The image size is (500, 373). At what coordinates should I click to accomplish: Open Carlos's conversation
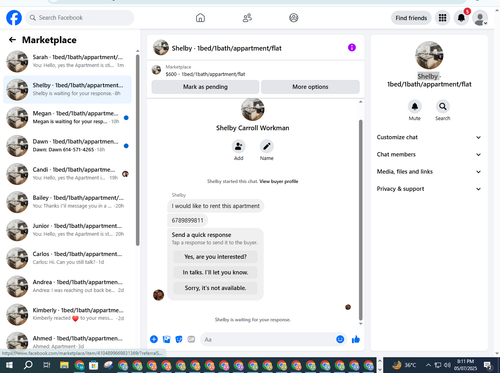(67, 258)
